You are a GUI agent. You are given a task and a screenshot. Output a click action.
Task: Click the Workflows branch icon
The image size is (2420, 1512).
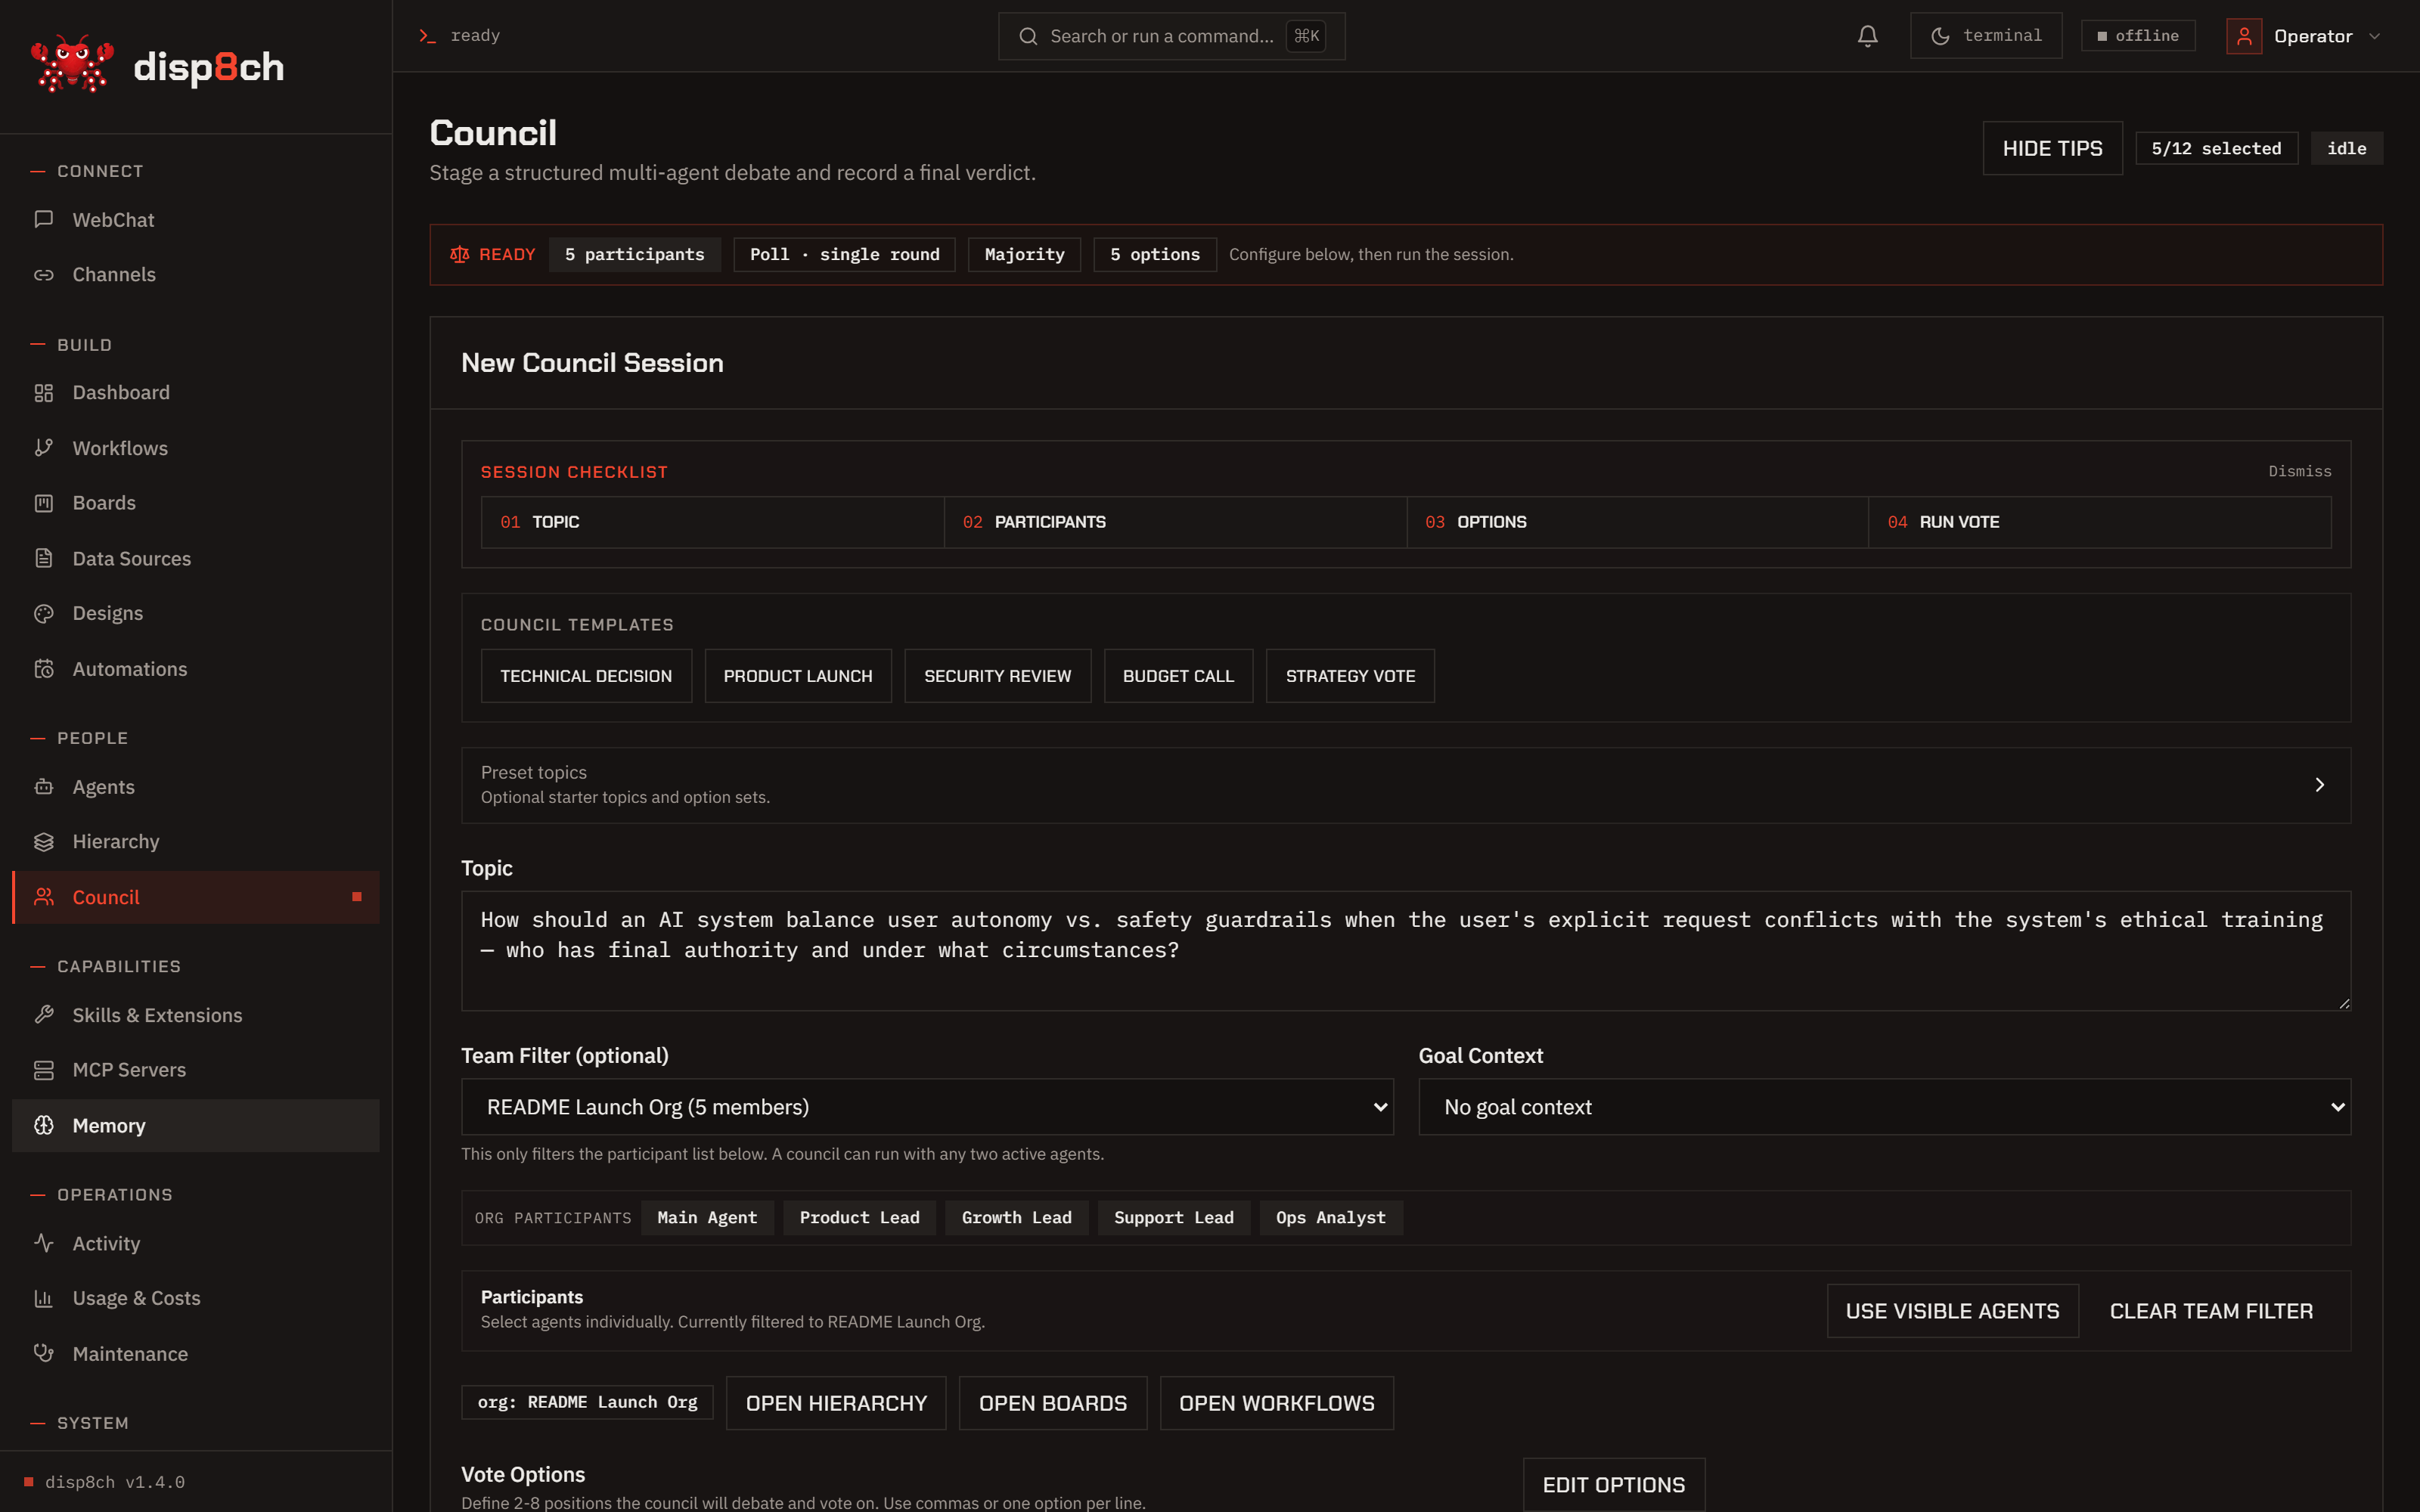coord(44,447)
